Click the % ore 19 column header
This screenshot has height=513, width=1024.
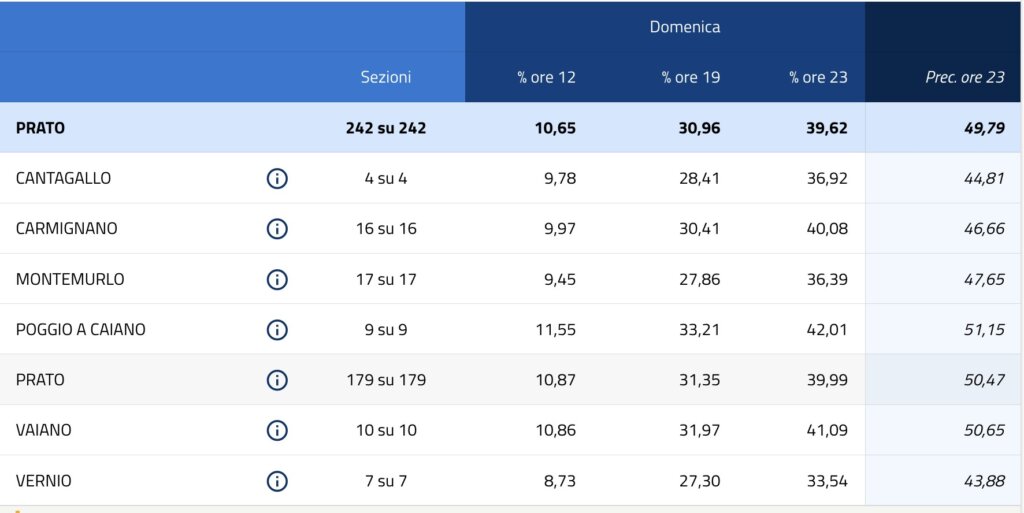pos(690,77)
